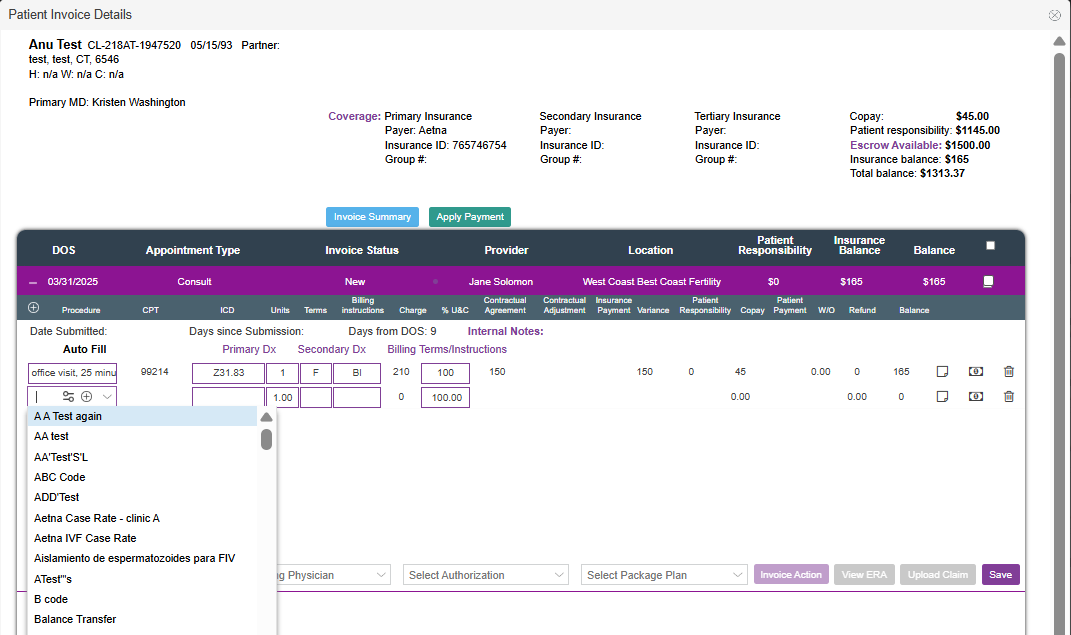Click the procedure list scrollbar thumb
Viewport: 1071px width, 635px height.
tap(266, 440)
